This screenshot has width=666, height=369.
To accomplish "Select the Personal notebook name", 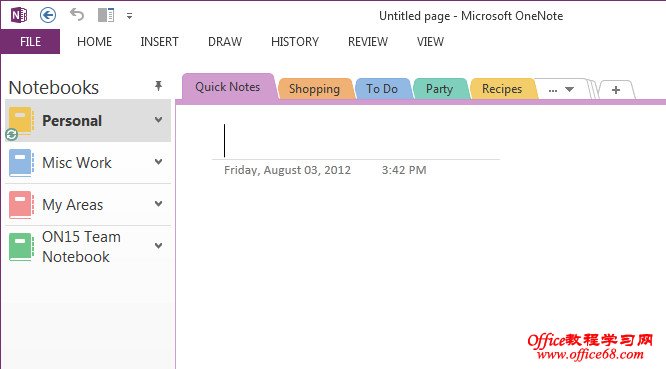I will [72, 121].
